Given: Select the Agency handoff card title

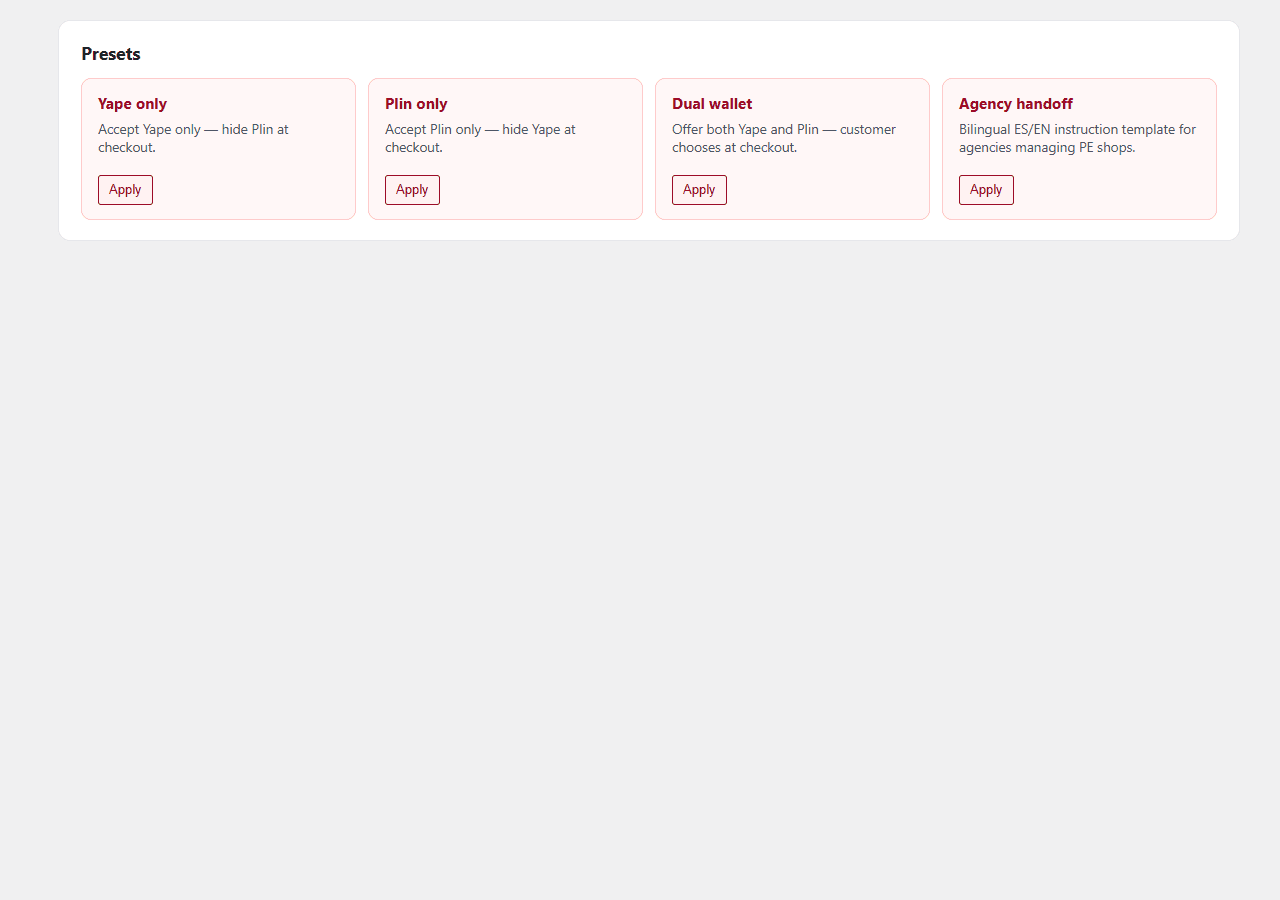Looking at the screenshot, I should [1016, 104].
